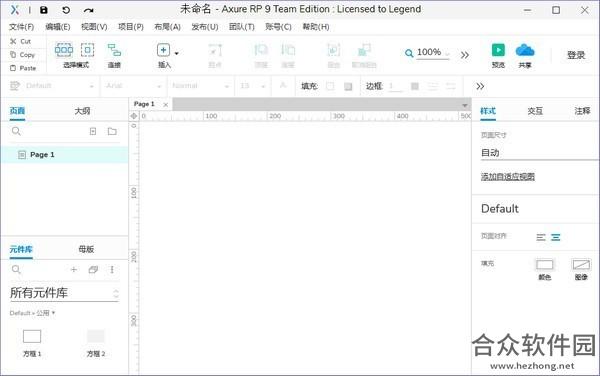Screen dimensions: 600x376
Task: Click the add adaptive views link
Action: point(507,177)
